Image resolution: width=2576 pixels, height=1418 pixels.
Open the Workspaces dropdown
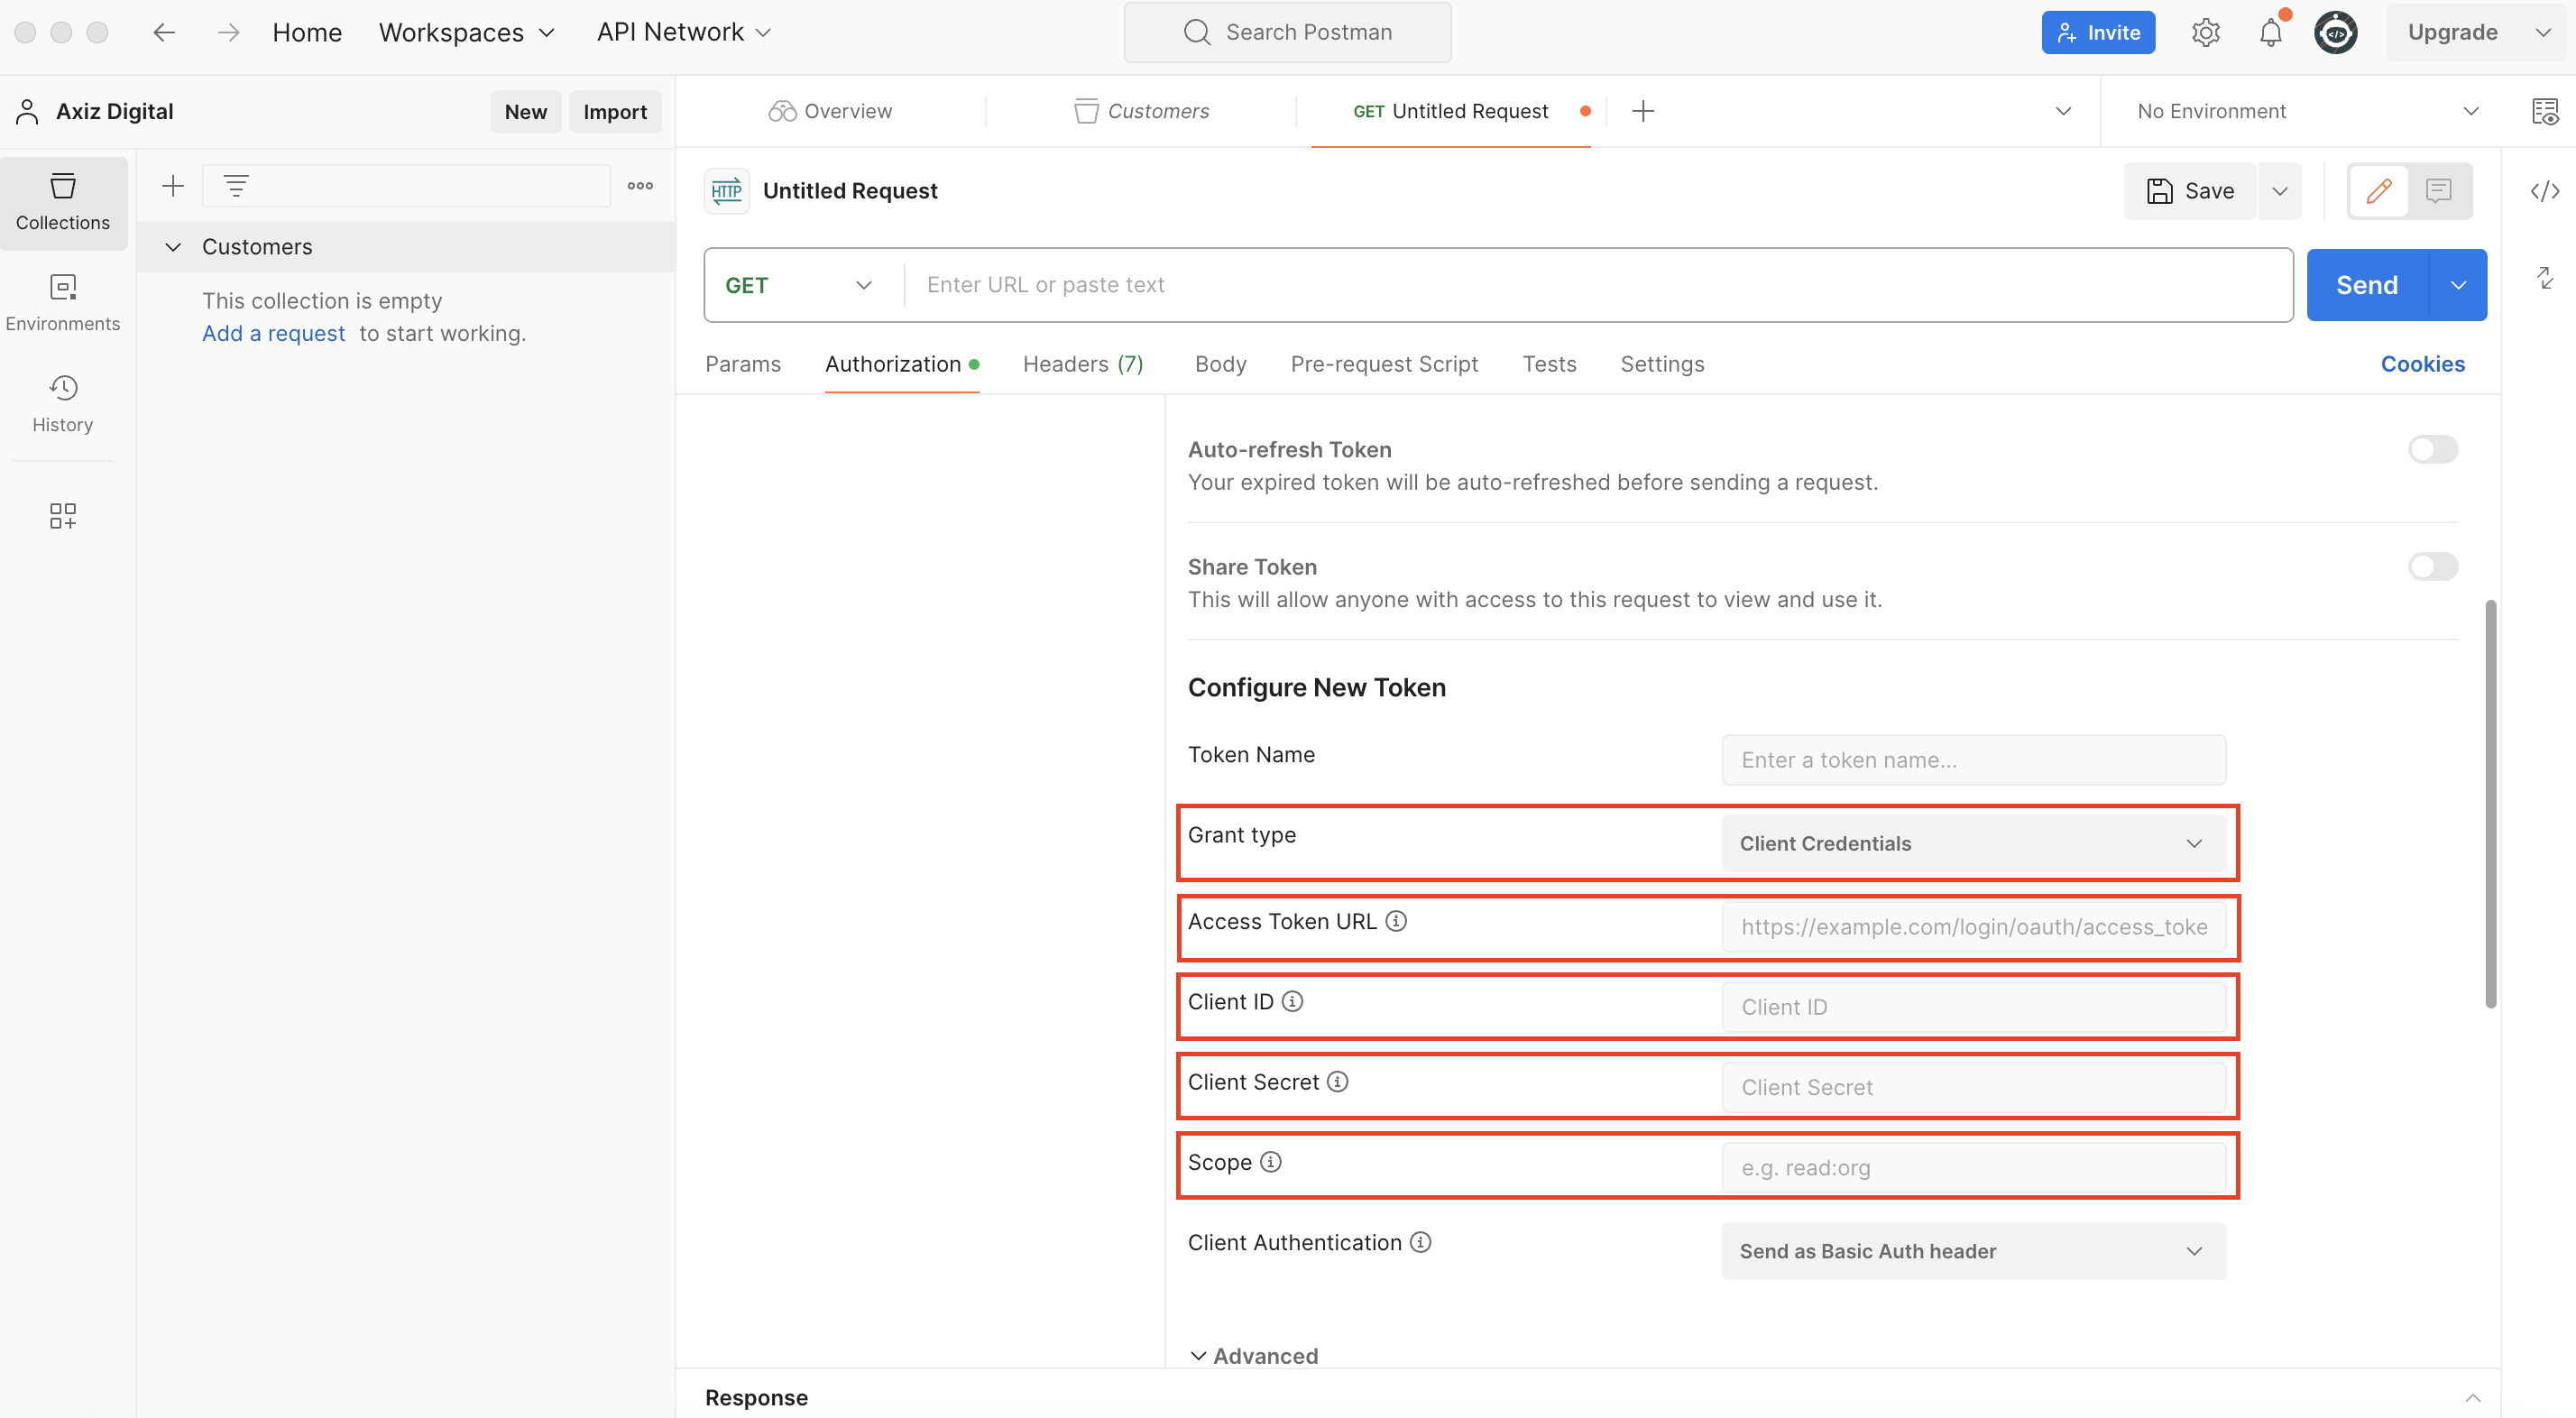tap(466, 32)
